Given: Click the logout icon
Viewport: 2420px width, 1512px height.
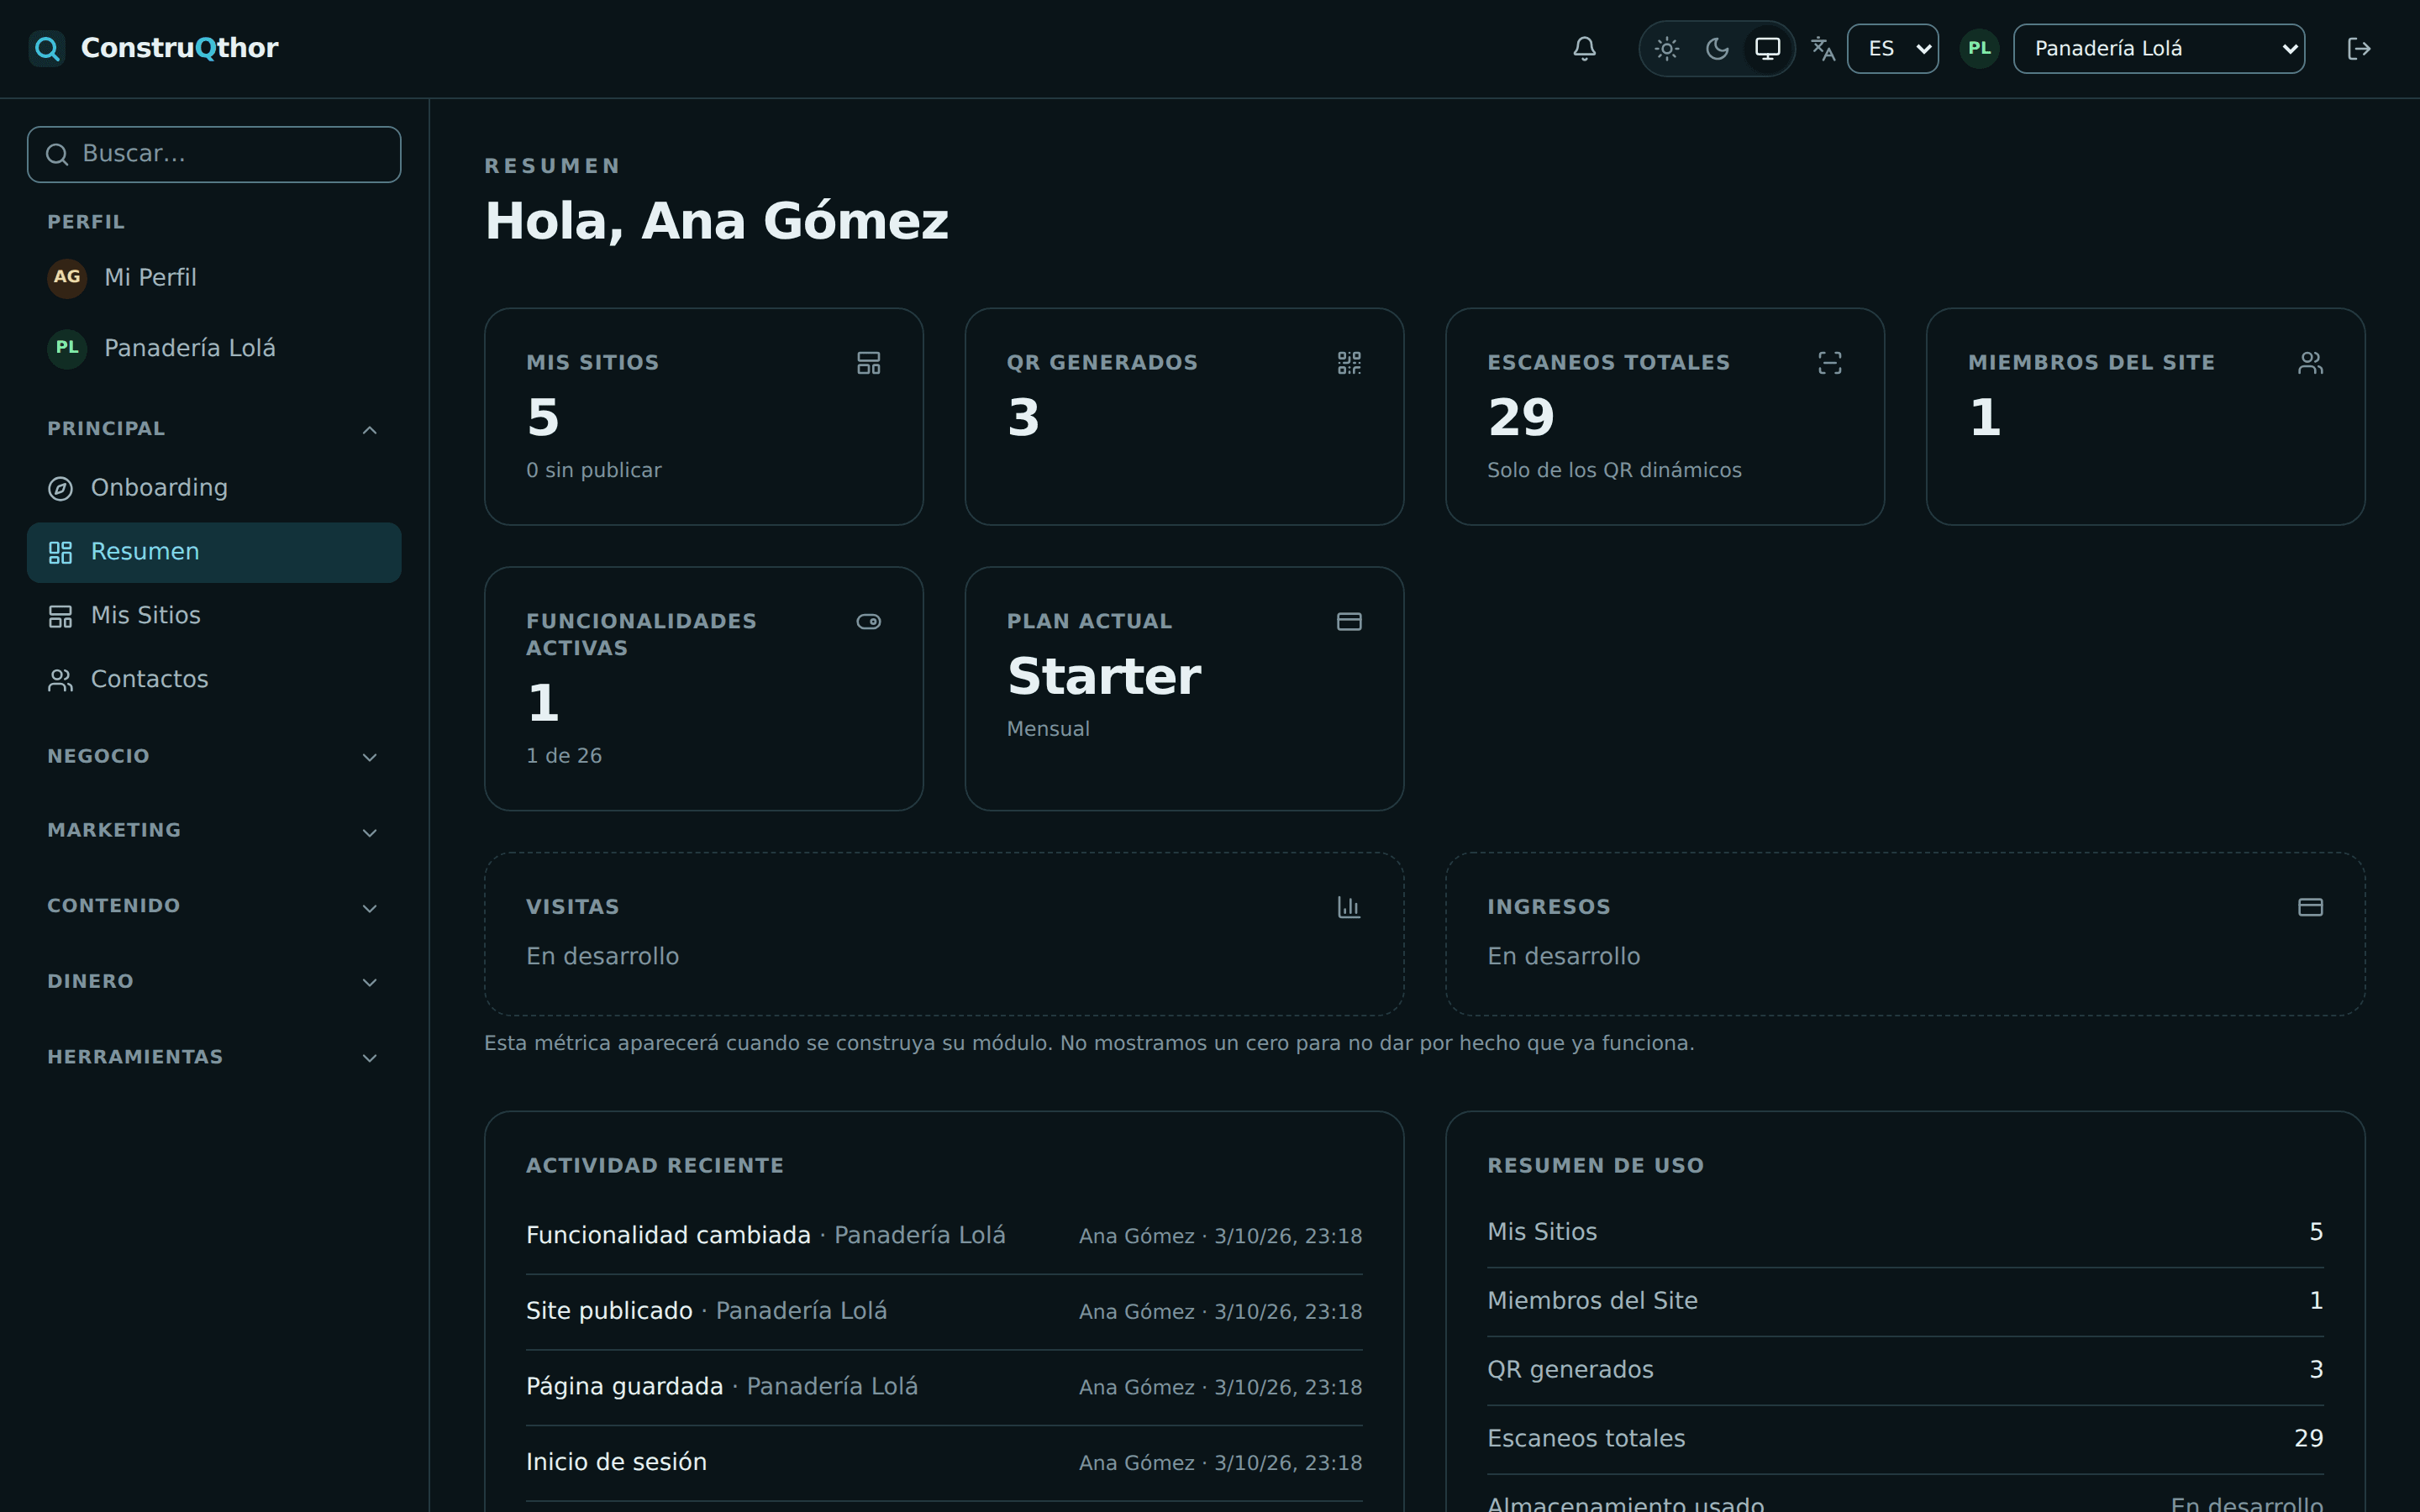Looking at the screenshot, I should point(2358,48).
